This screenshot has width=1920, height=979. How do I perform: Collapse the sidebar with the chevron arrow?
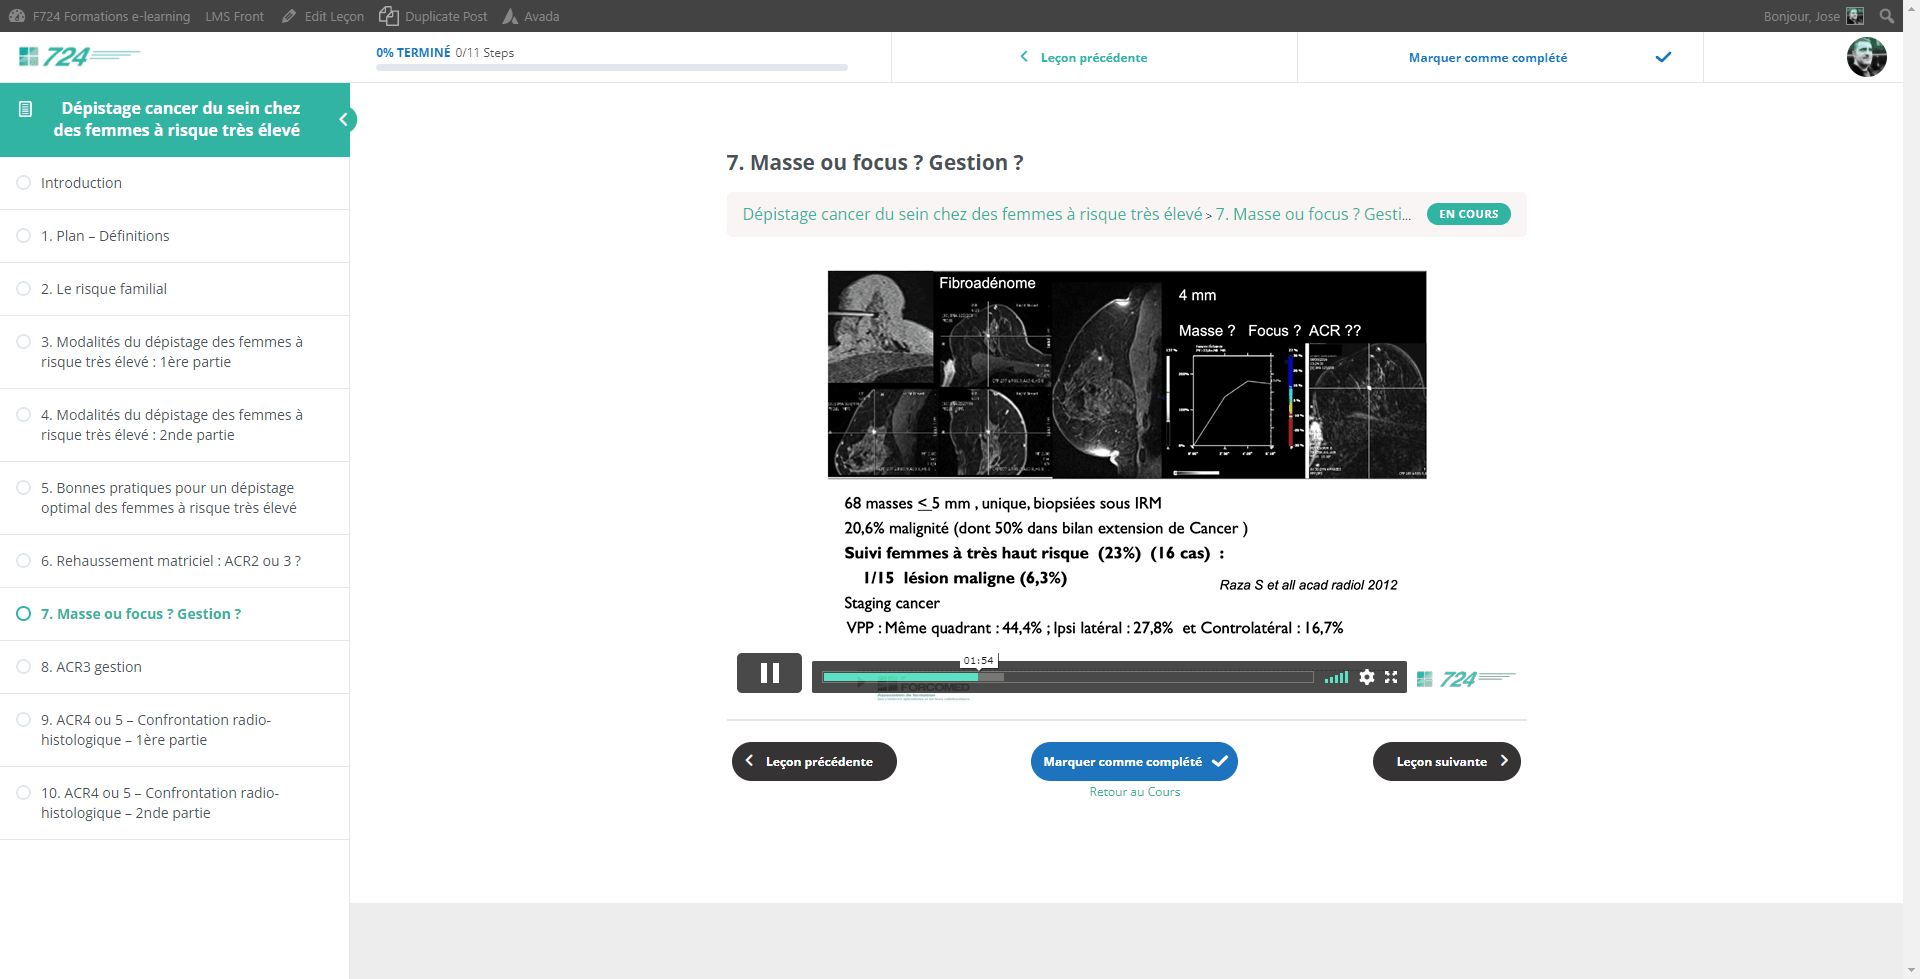343,120
